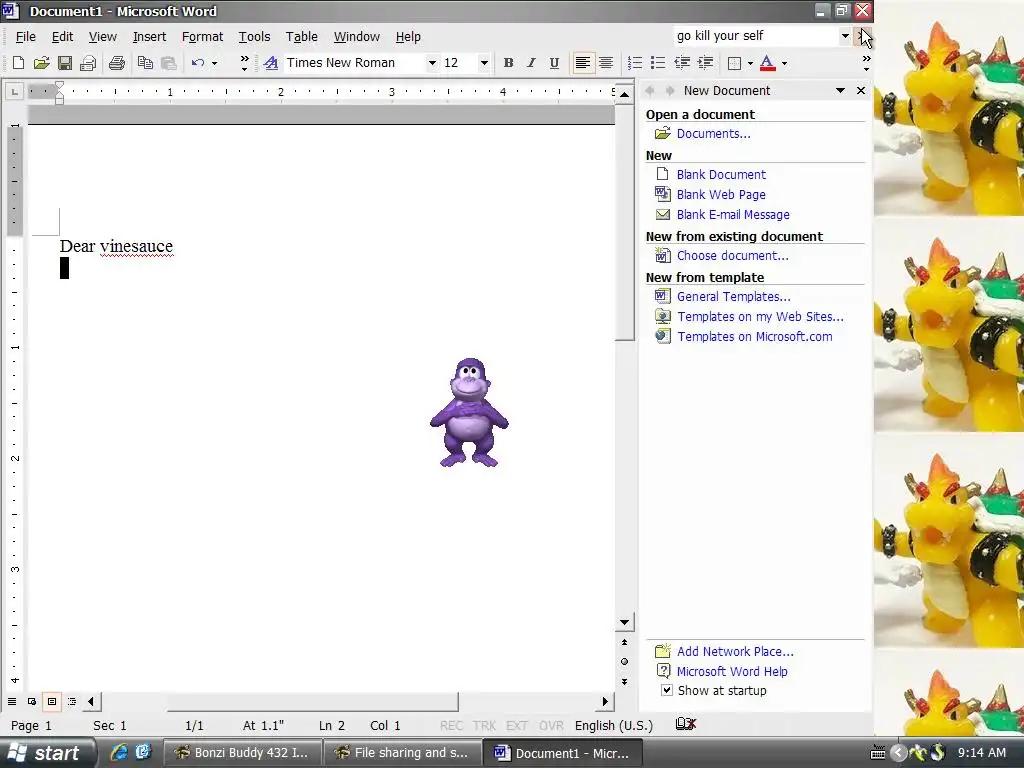Click Blank E-mail Message link
Viewport: 1024px width, 768px height.
click(733, 214)
